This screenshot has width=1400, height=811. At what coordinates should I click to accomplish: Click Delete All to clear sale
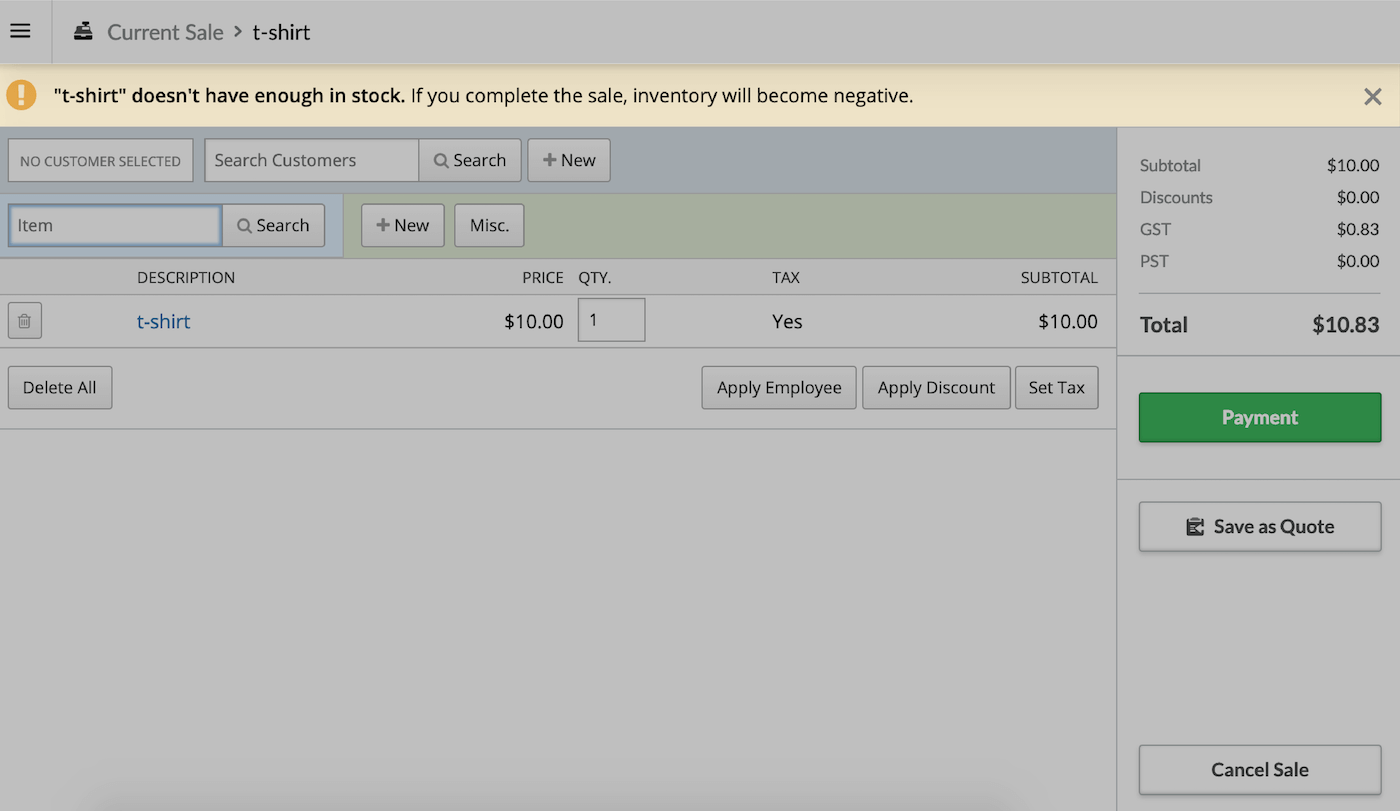(x=60, y=387)
